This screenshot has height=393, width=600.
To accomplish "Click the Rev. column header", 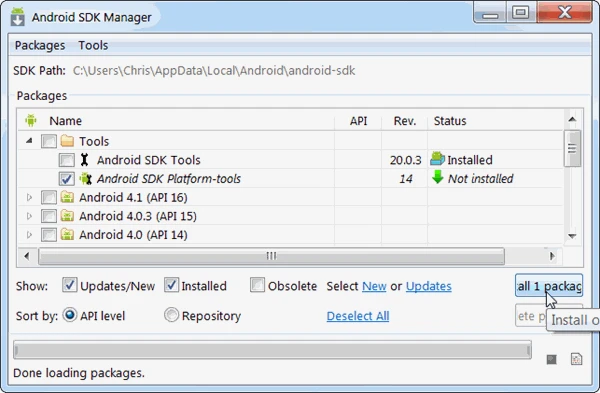I will tap(404, 121).
